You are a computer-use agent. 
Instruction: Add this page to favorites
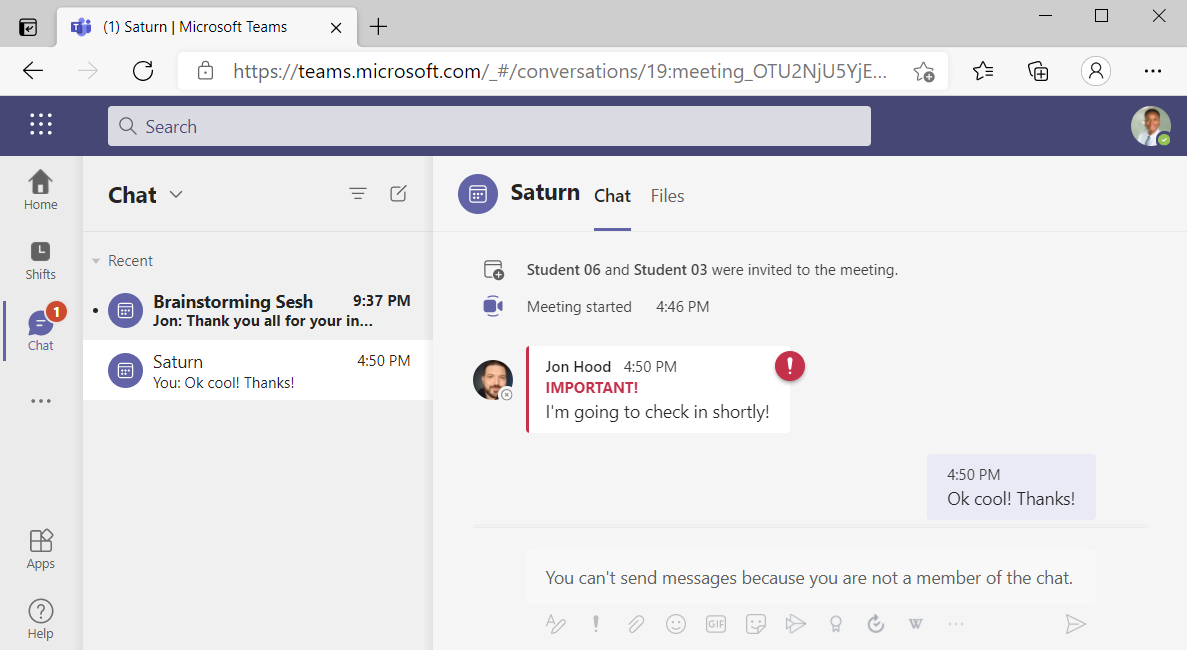click(924, 71)
